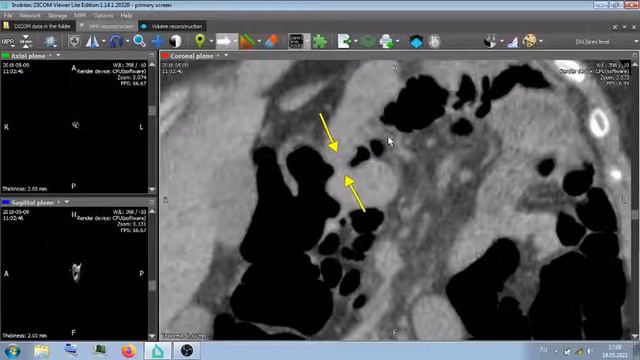Switch to the MPR reconstruction tab

[x=107, y=26]
